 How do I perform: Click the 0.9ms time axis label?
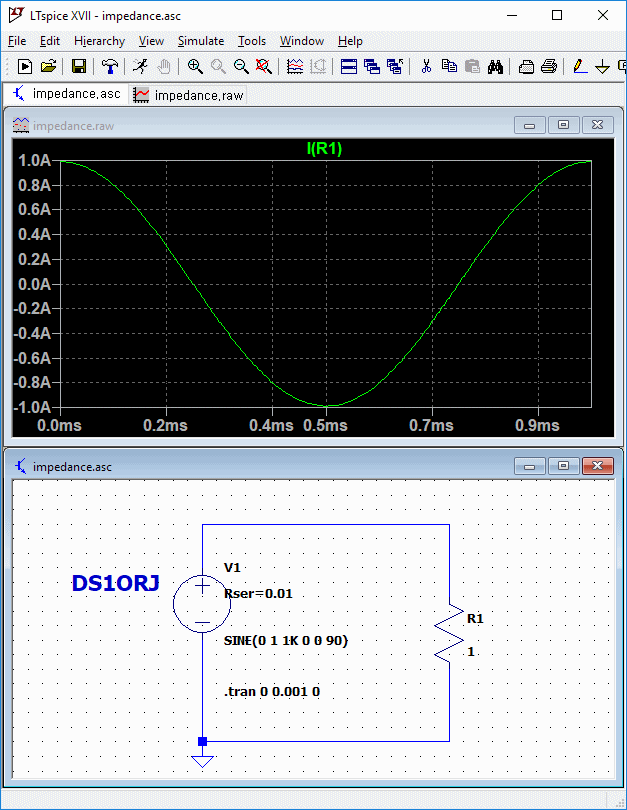pyautogui.click(x=537, y=426)
